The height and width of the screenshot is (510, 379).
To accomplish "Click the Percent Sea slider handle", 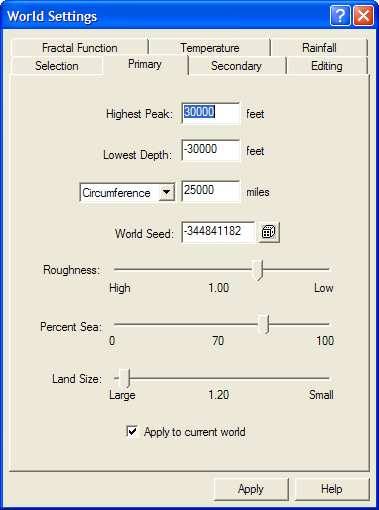I will (x=264, y=324).
